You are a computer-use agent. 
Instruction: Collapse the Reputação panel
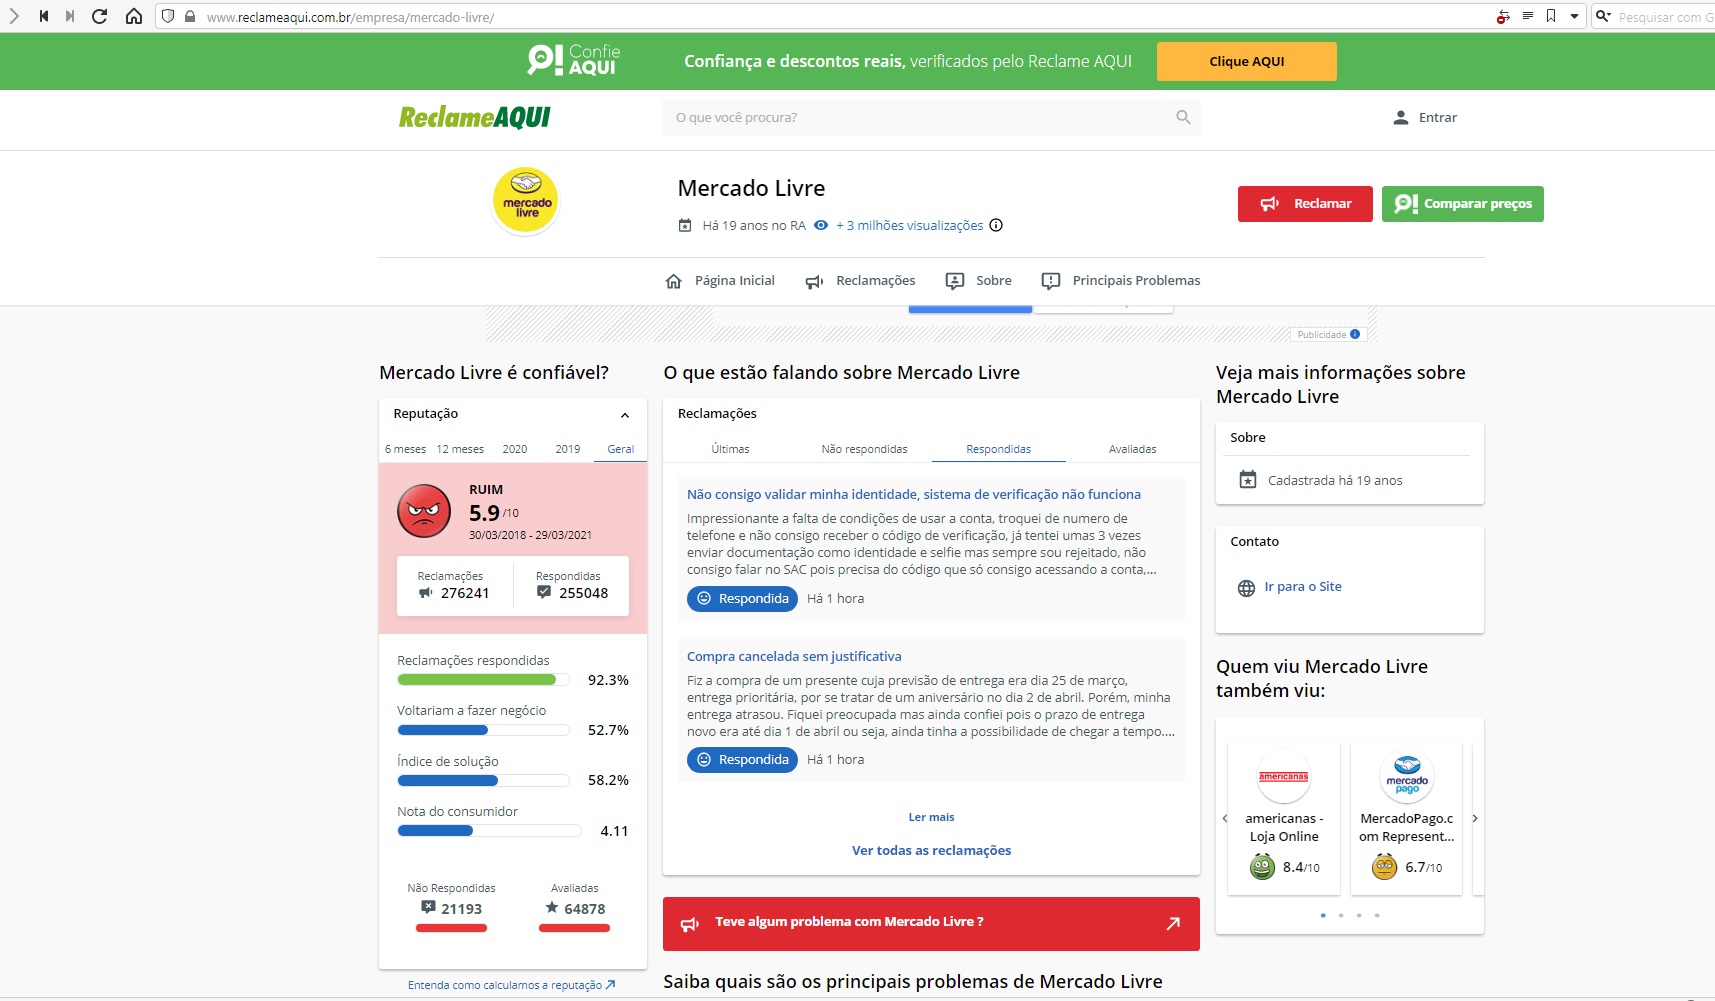pyautogui.click(x=625, y=415)
